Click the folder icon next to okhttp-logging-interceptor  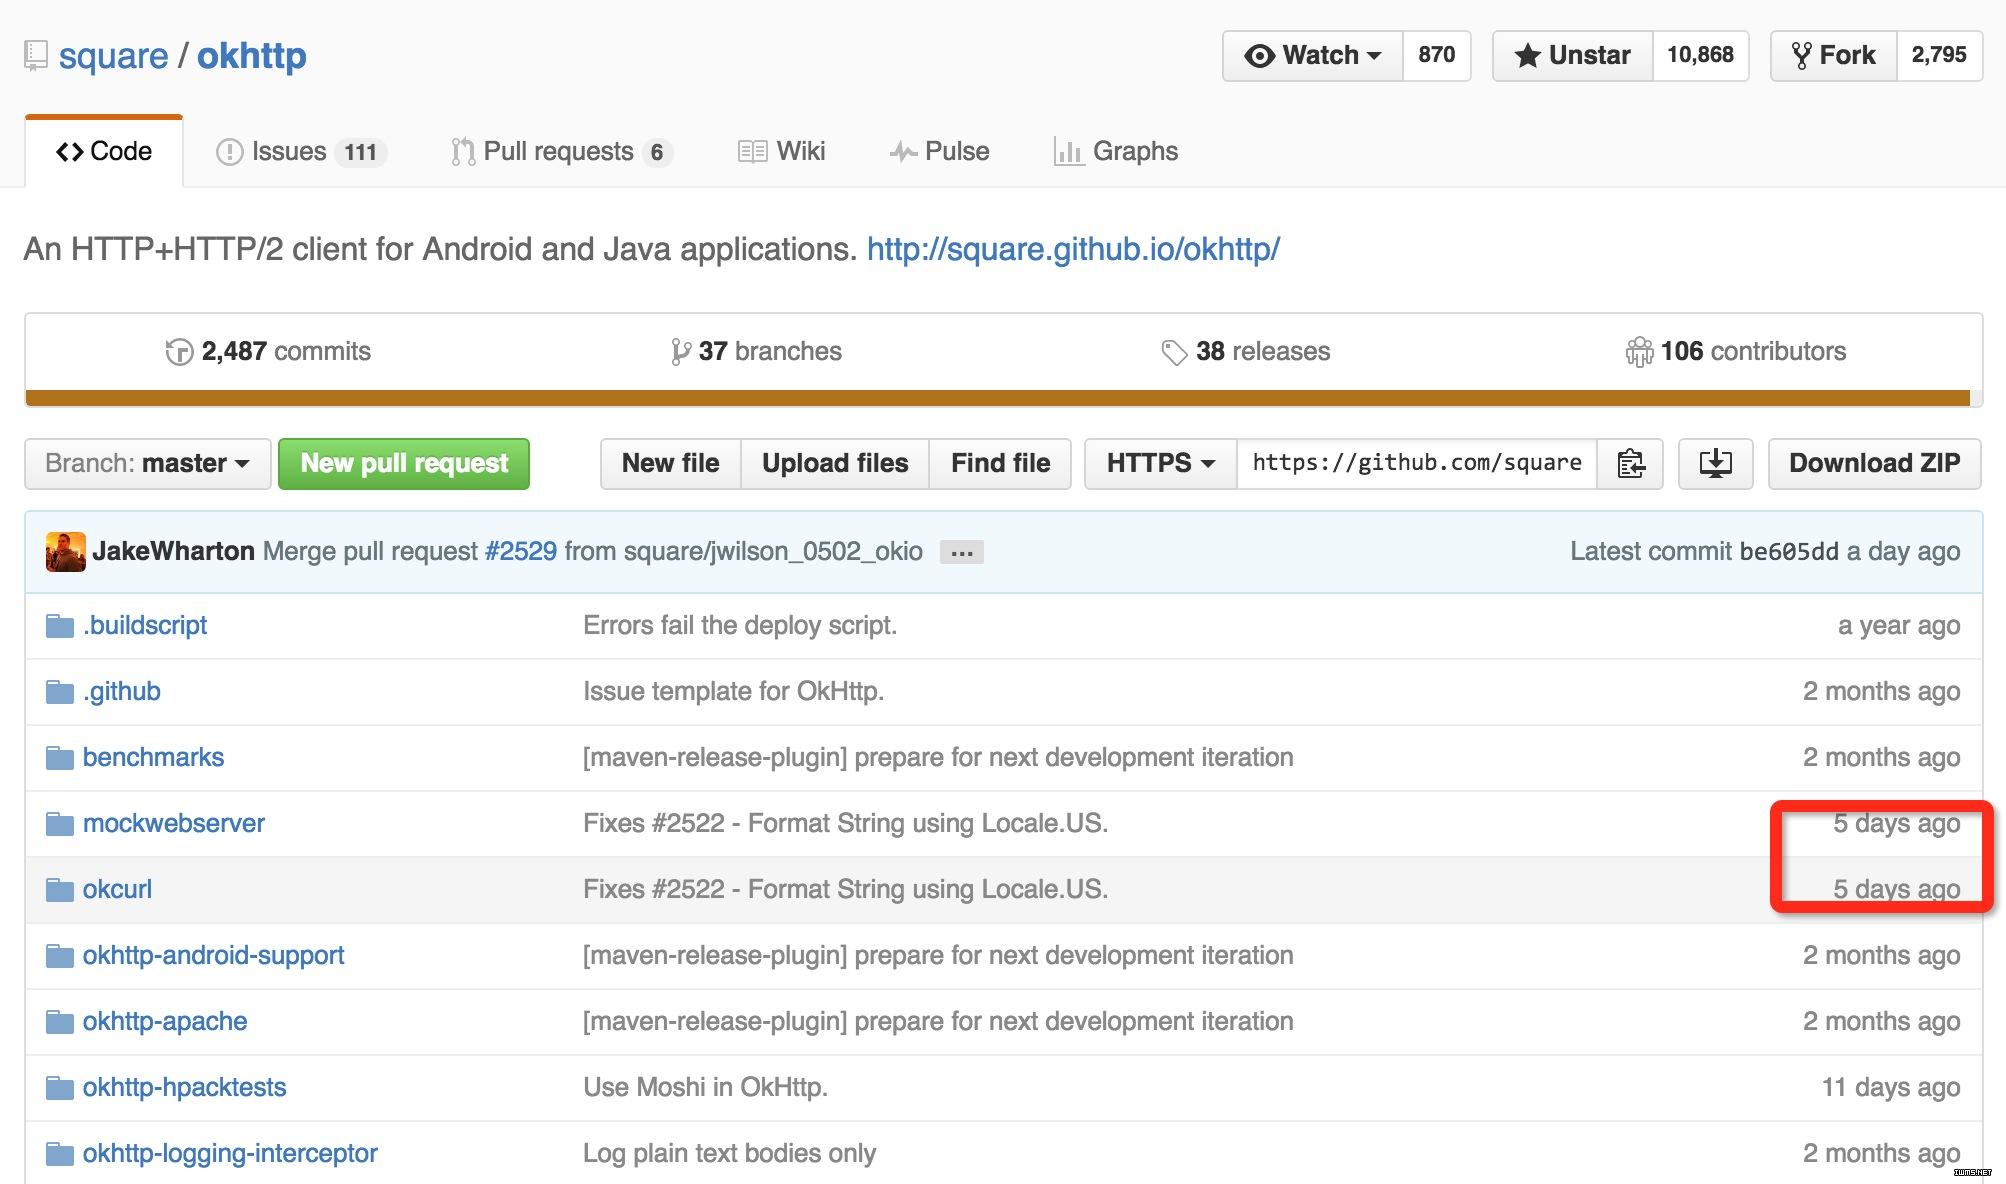click(60, 1154)
